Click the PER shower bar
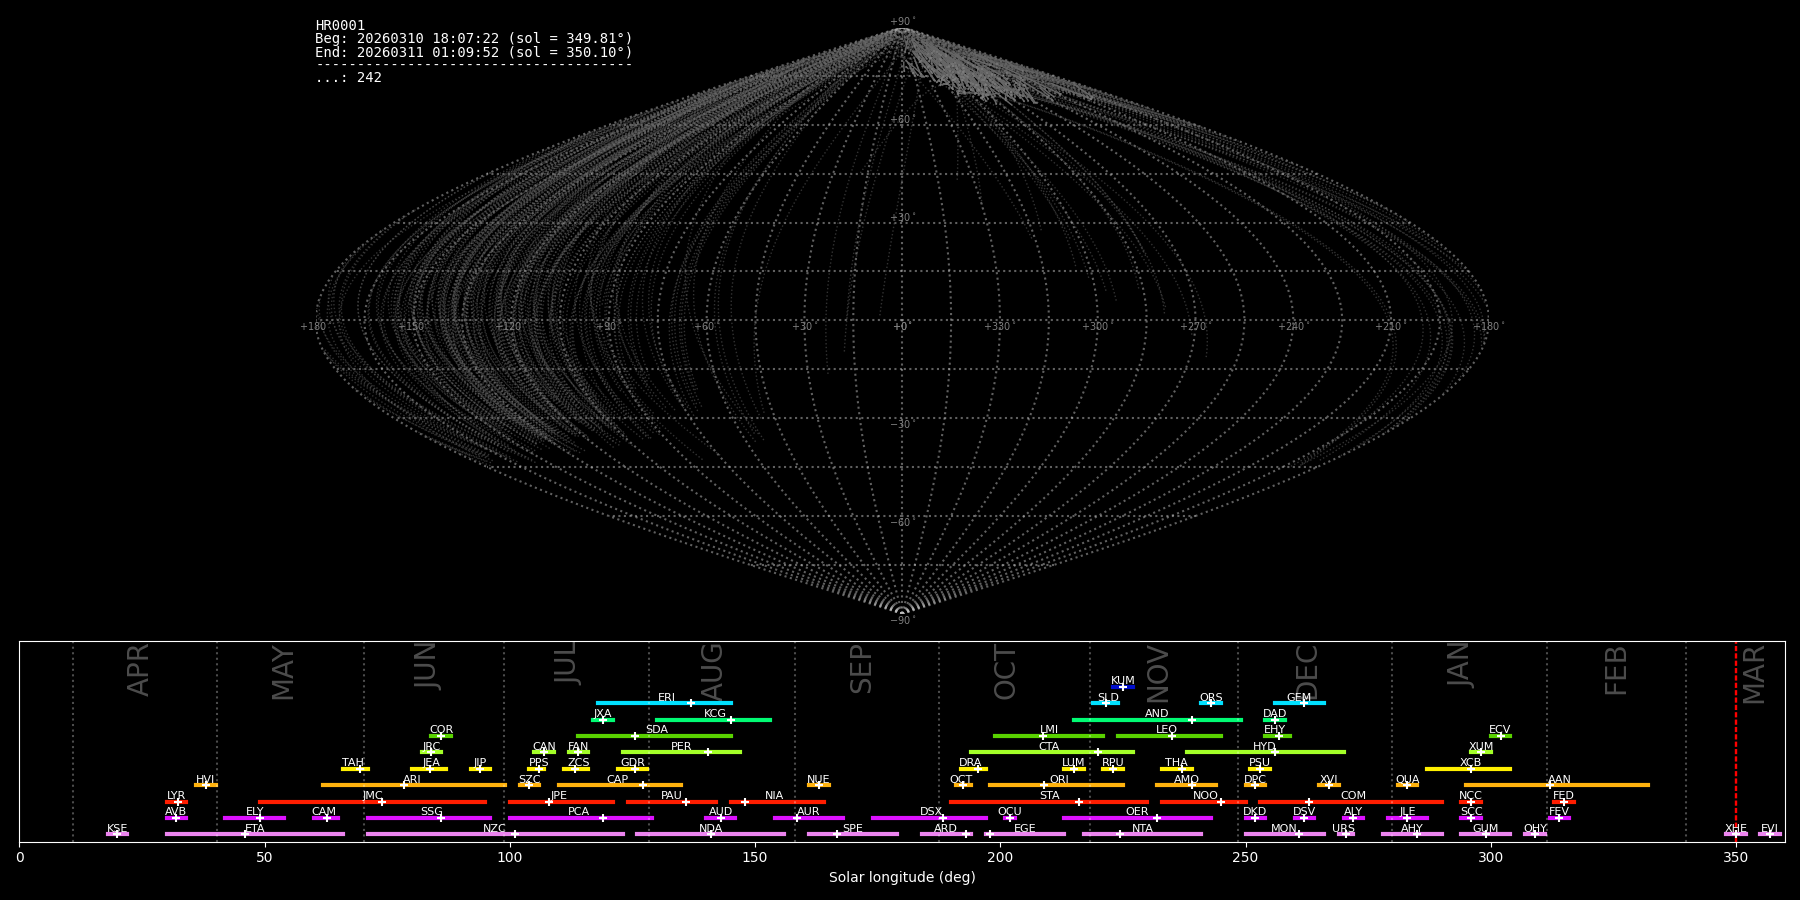1800x900 pixels. tap(681, 752)
